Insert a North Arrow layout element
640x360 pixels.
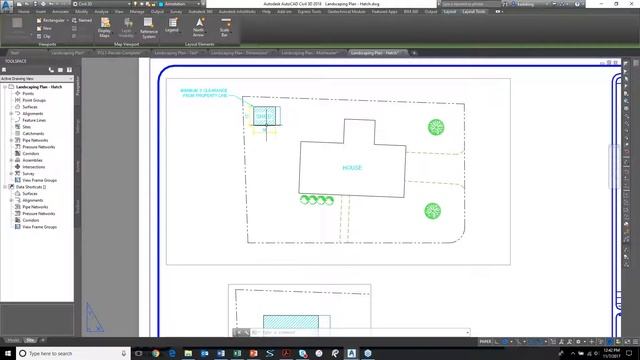(199, 27)
